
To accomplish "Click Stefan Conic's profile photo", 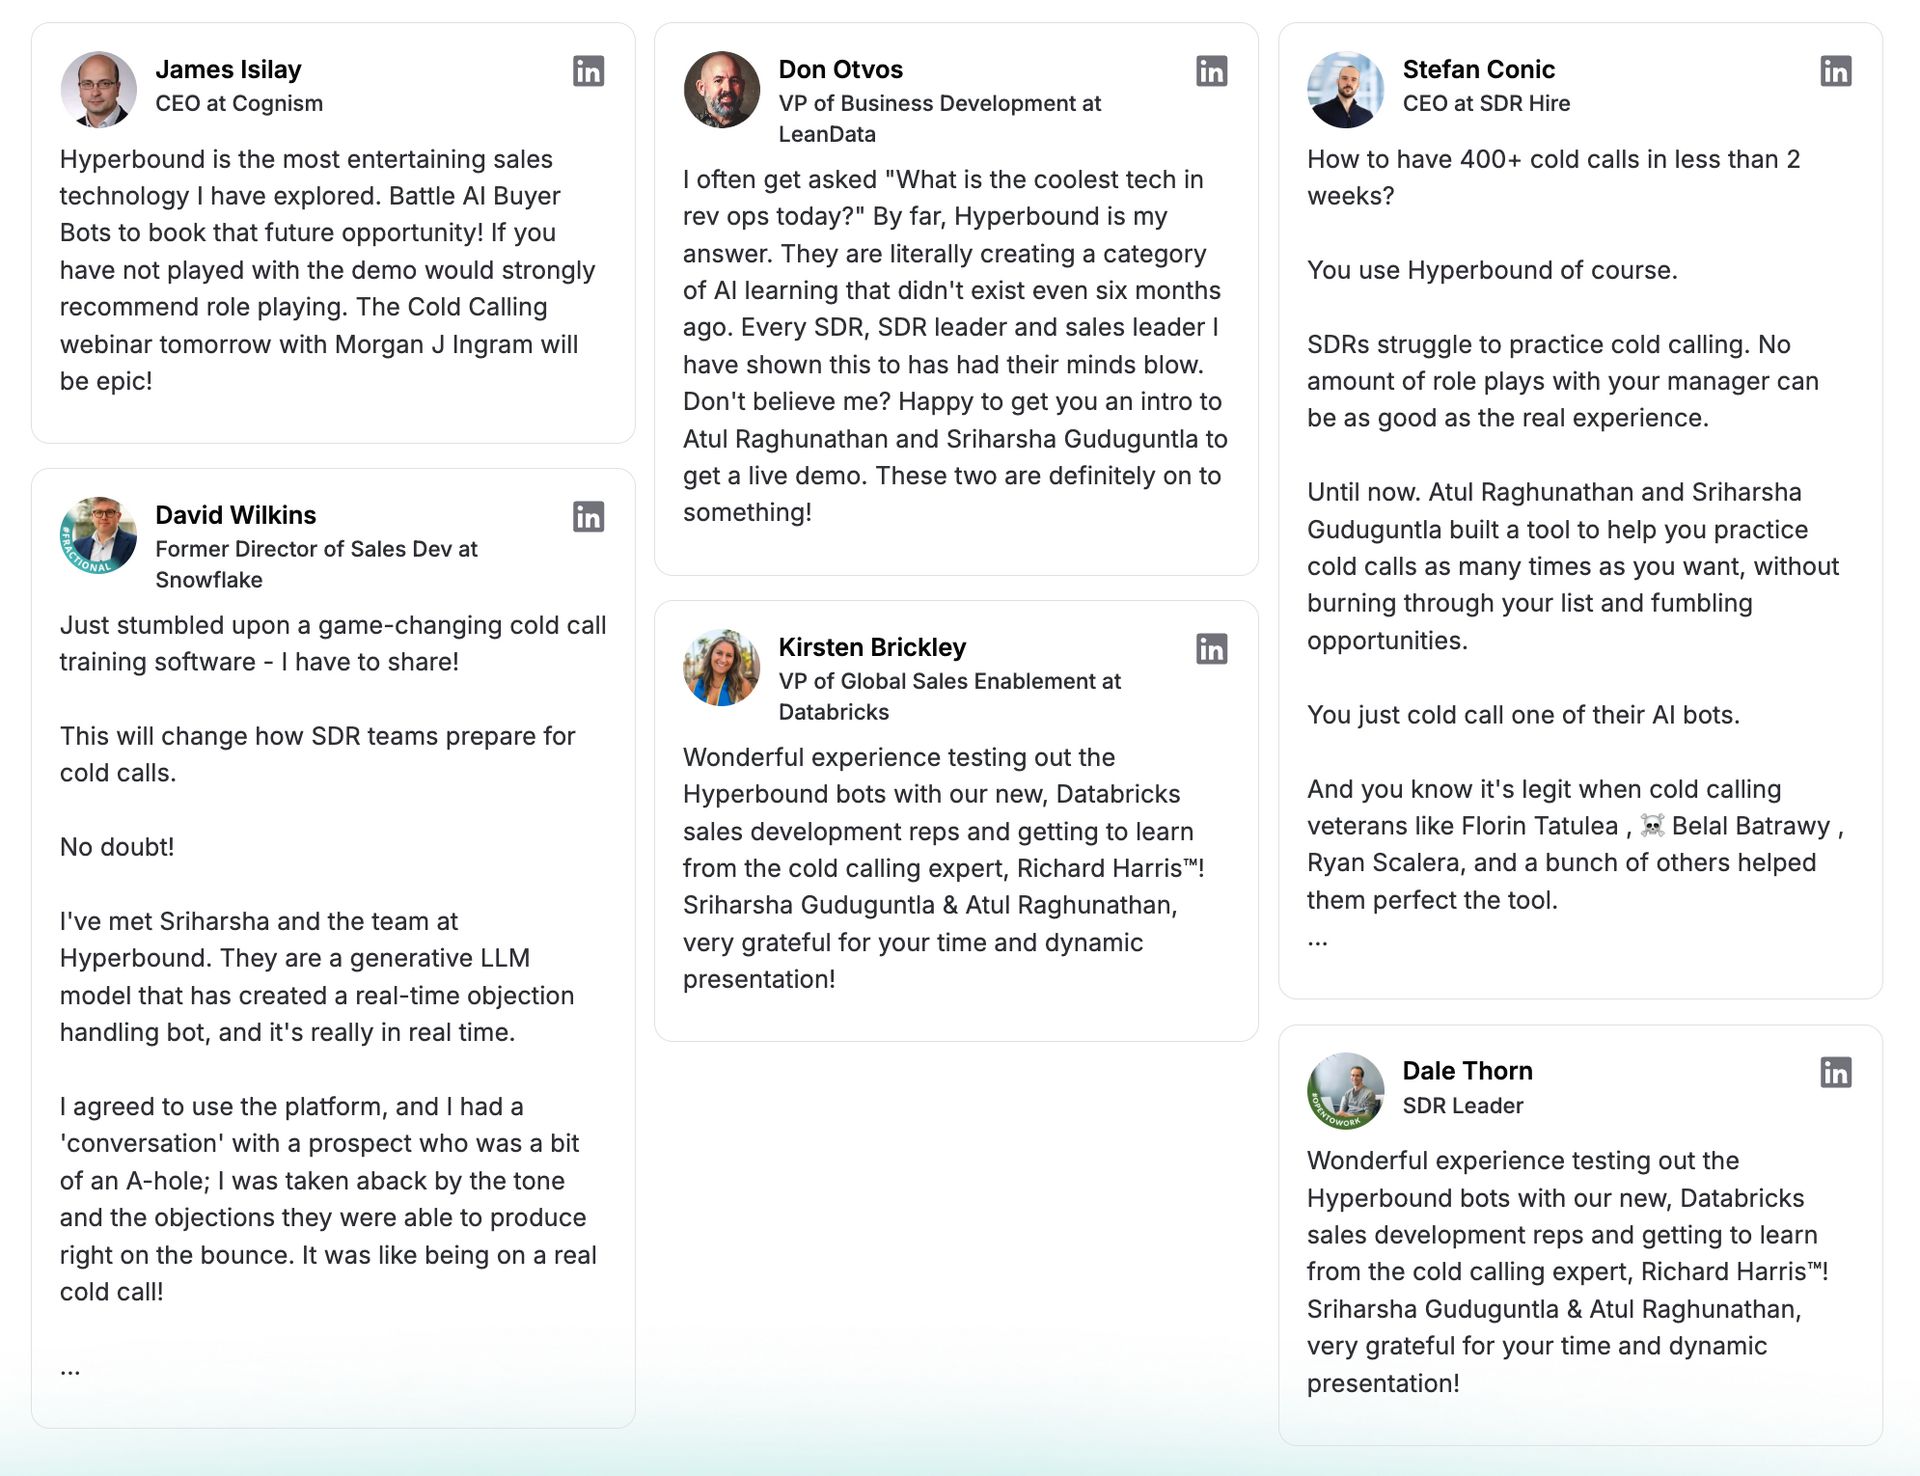I will [x=1345, y=89].
